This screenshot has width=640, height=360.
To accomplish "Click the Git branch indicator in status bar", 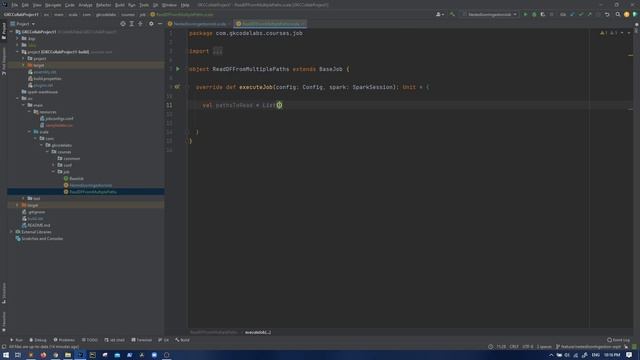I will [x=588, y=347].
